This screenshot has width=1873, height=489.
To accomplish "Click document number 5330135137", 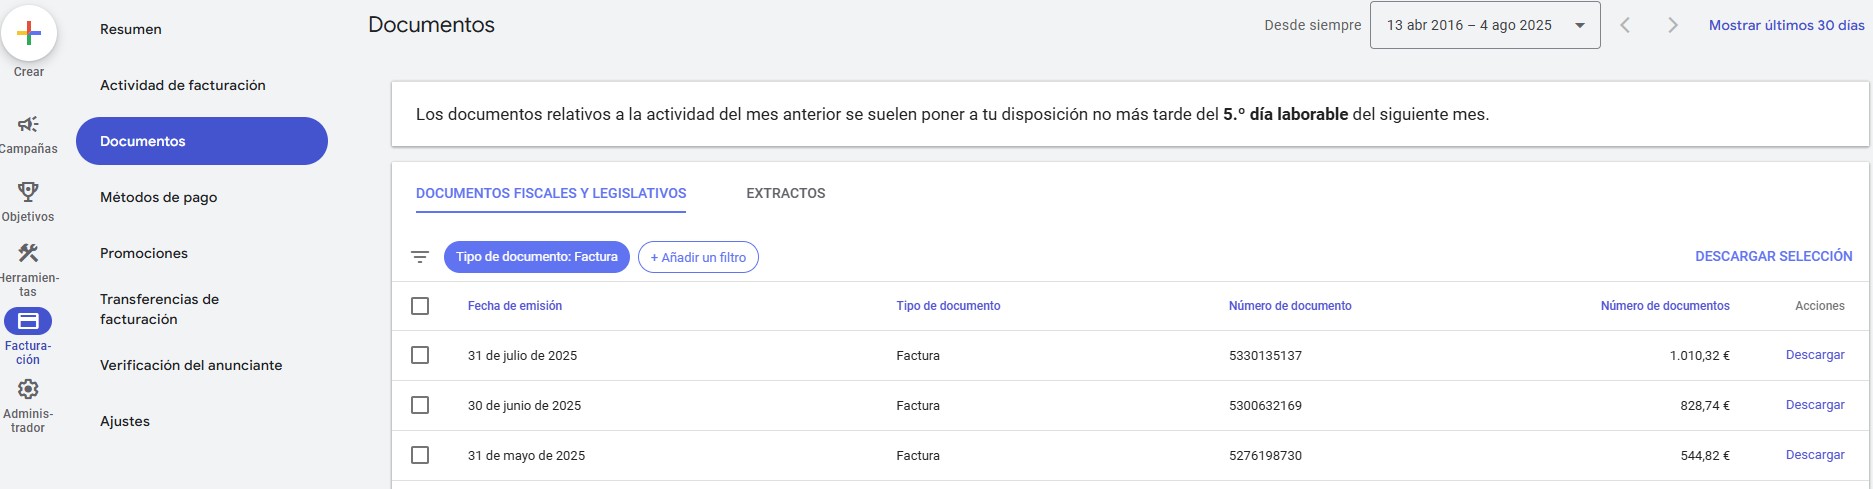I will (1265, 355).
